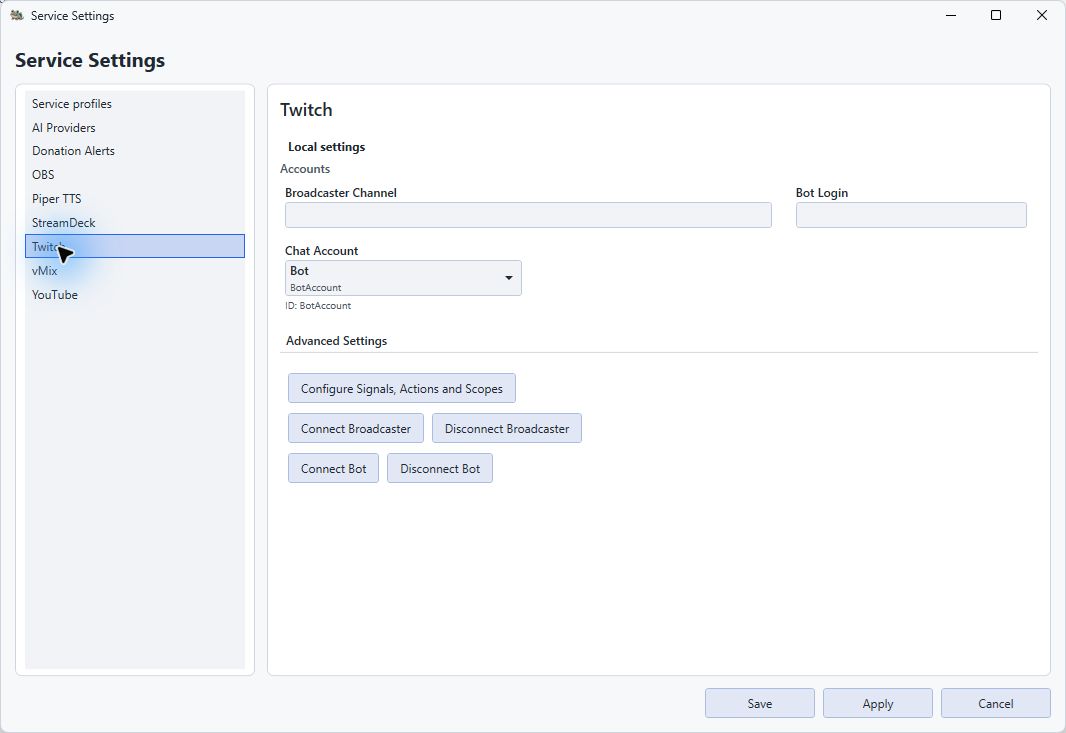1066x733 pixels.
Task: Click the Bot Login input field
Action: pyautogui.click(x=911, y=215)
